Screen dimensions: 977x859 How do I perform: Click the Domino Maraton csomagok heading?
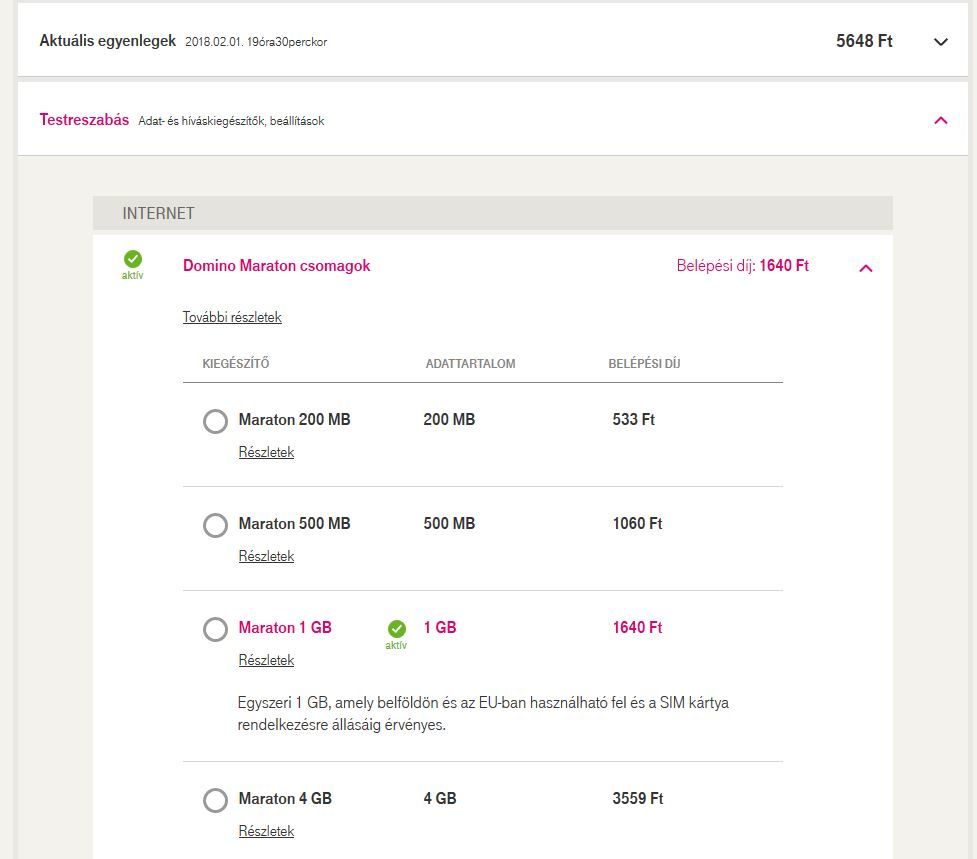tap(276, 266)
